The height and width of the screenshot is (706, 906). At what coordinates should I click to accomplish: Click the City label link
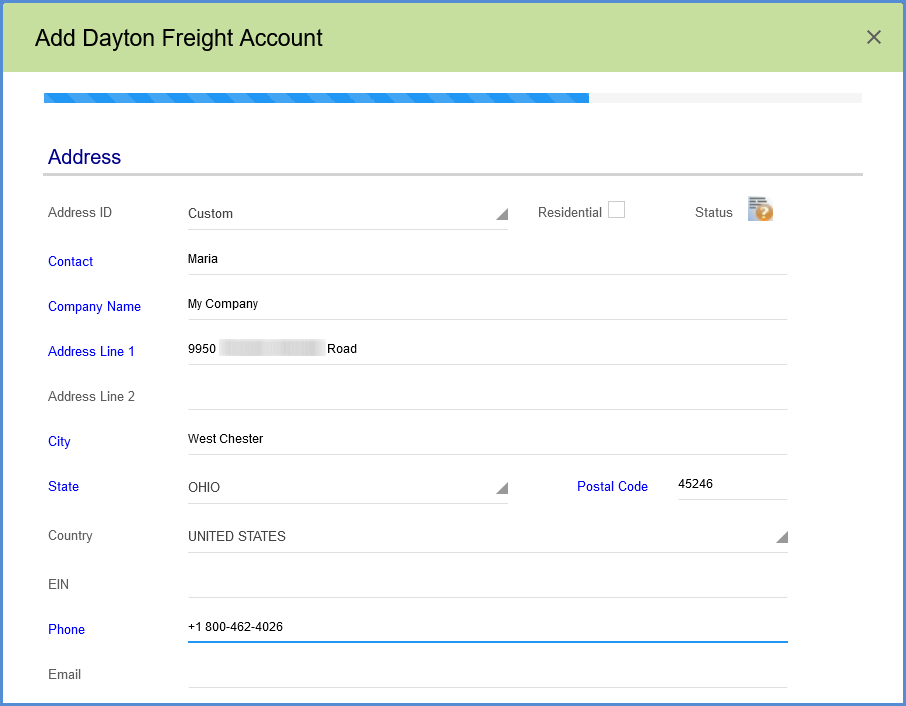[x=59, y=441]
